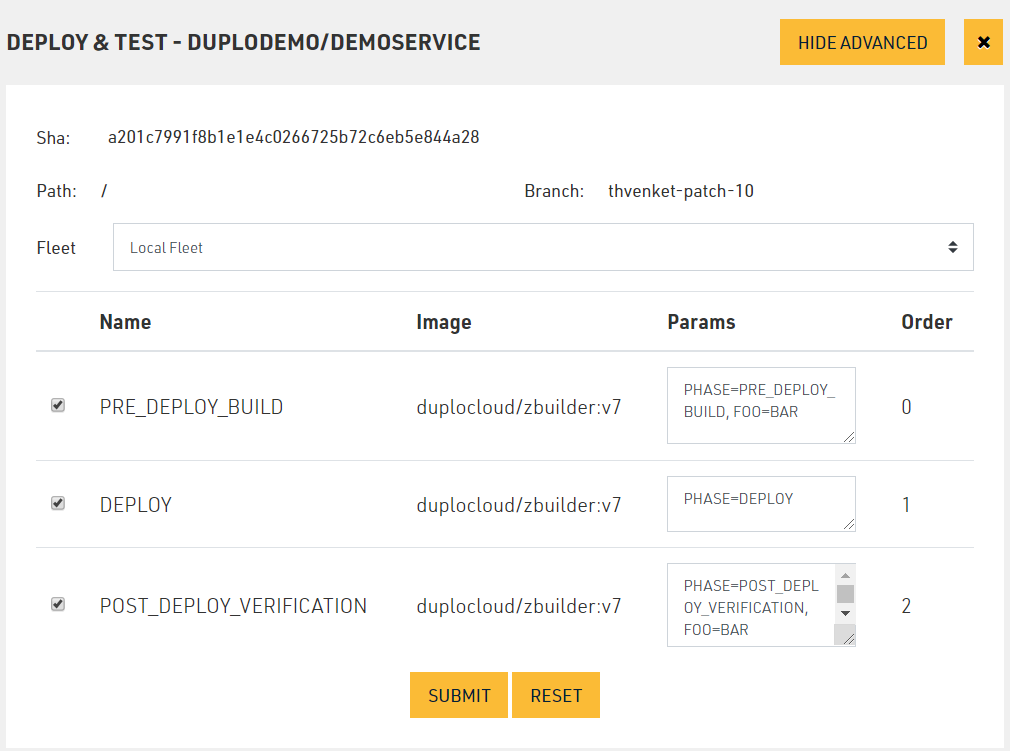Focus the POST_DEPLOY_VERIFICATION params text area
The height and width of the screenshot is (751, 1010).
[750, 605]
